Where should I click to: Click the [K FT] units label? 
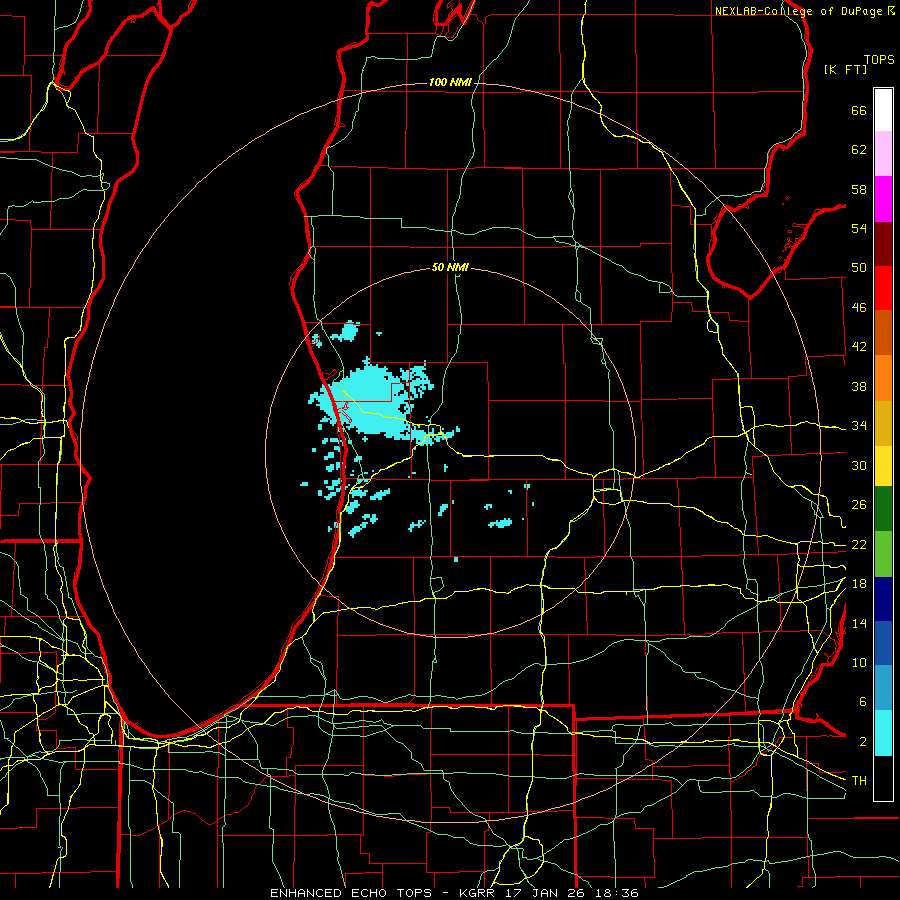click(845, 70)
